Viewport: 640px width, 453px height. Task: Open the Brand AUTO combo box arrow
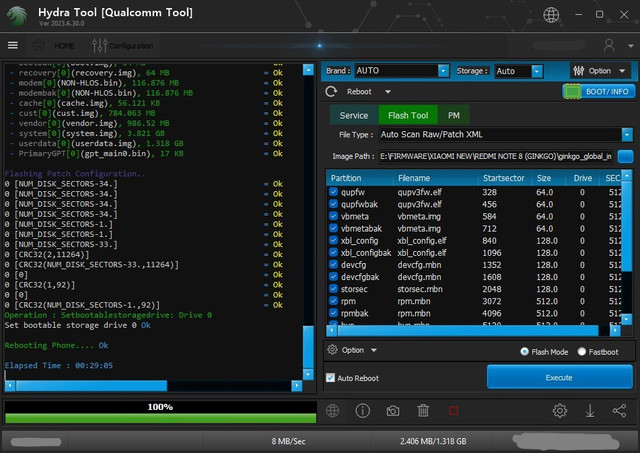[x=443, y=71]
